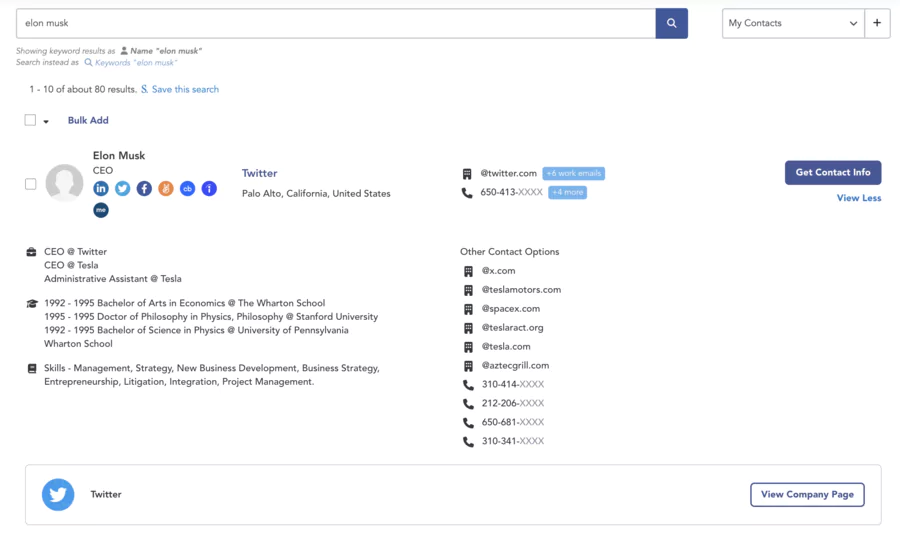
Task: Click the @aztecgrill.com email option
Action: pos(515,366)
